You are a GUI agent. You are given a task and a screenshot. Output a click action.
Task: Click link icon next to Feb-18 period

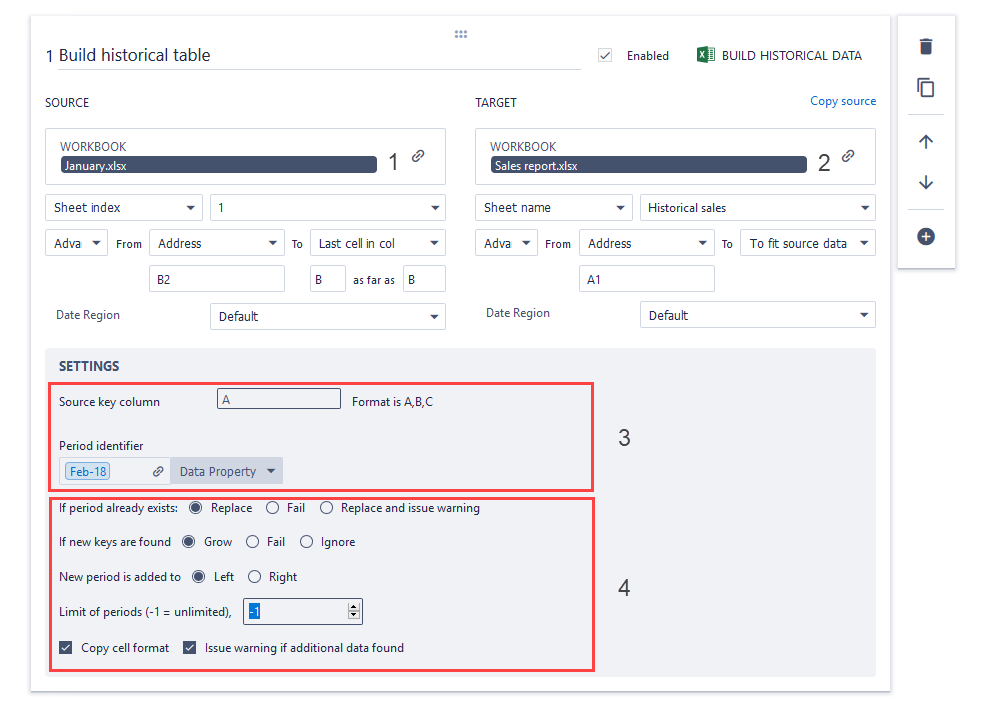click(x=158, y=471)
